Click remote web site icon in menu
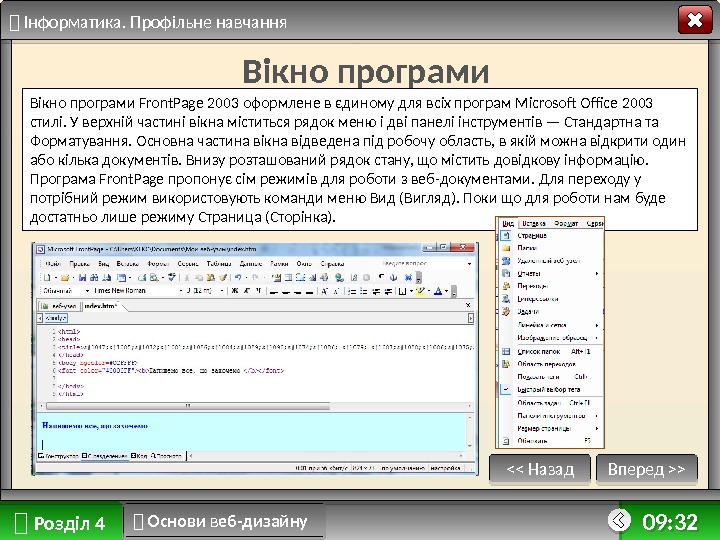This screenshot has width=720, height=540. pyautogui.click(x=506, y=261)
